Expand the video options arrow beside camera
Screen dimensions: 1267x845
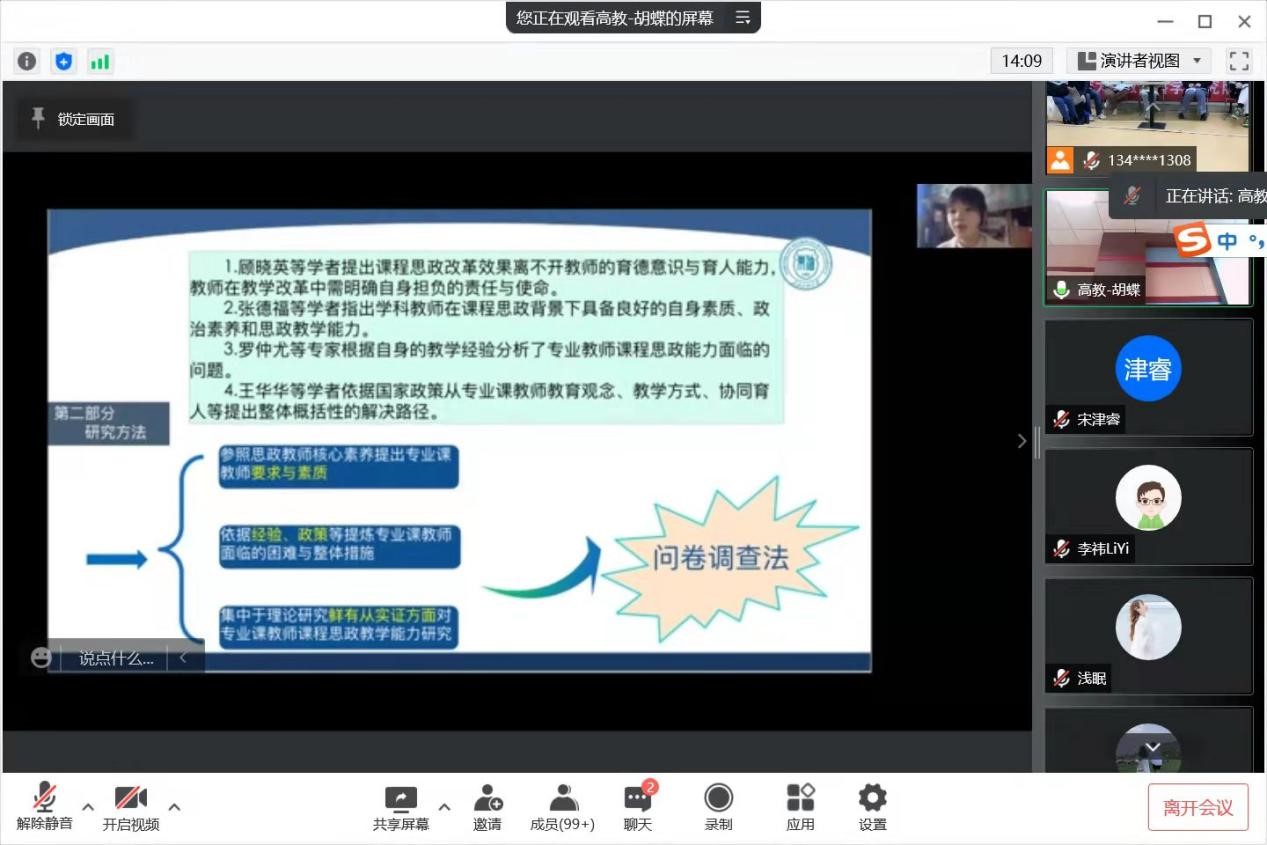(x=174, y=807)
